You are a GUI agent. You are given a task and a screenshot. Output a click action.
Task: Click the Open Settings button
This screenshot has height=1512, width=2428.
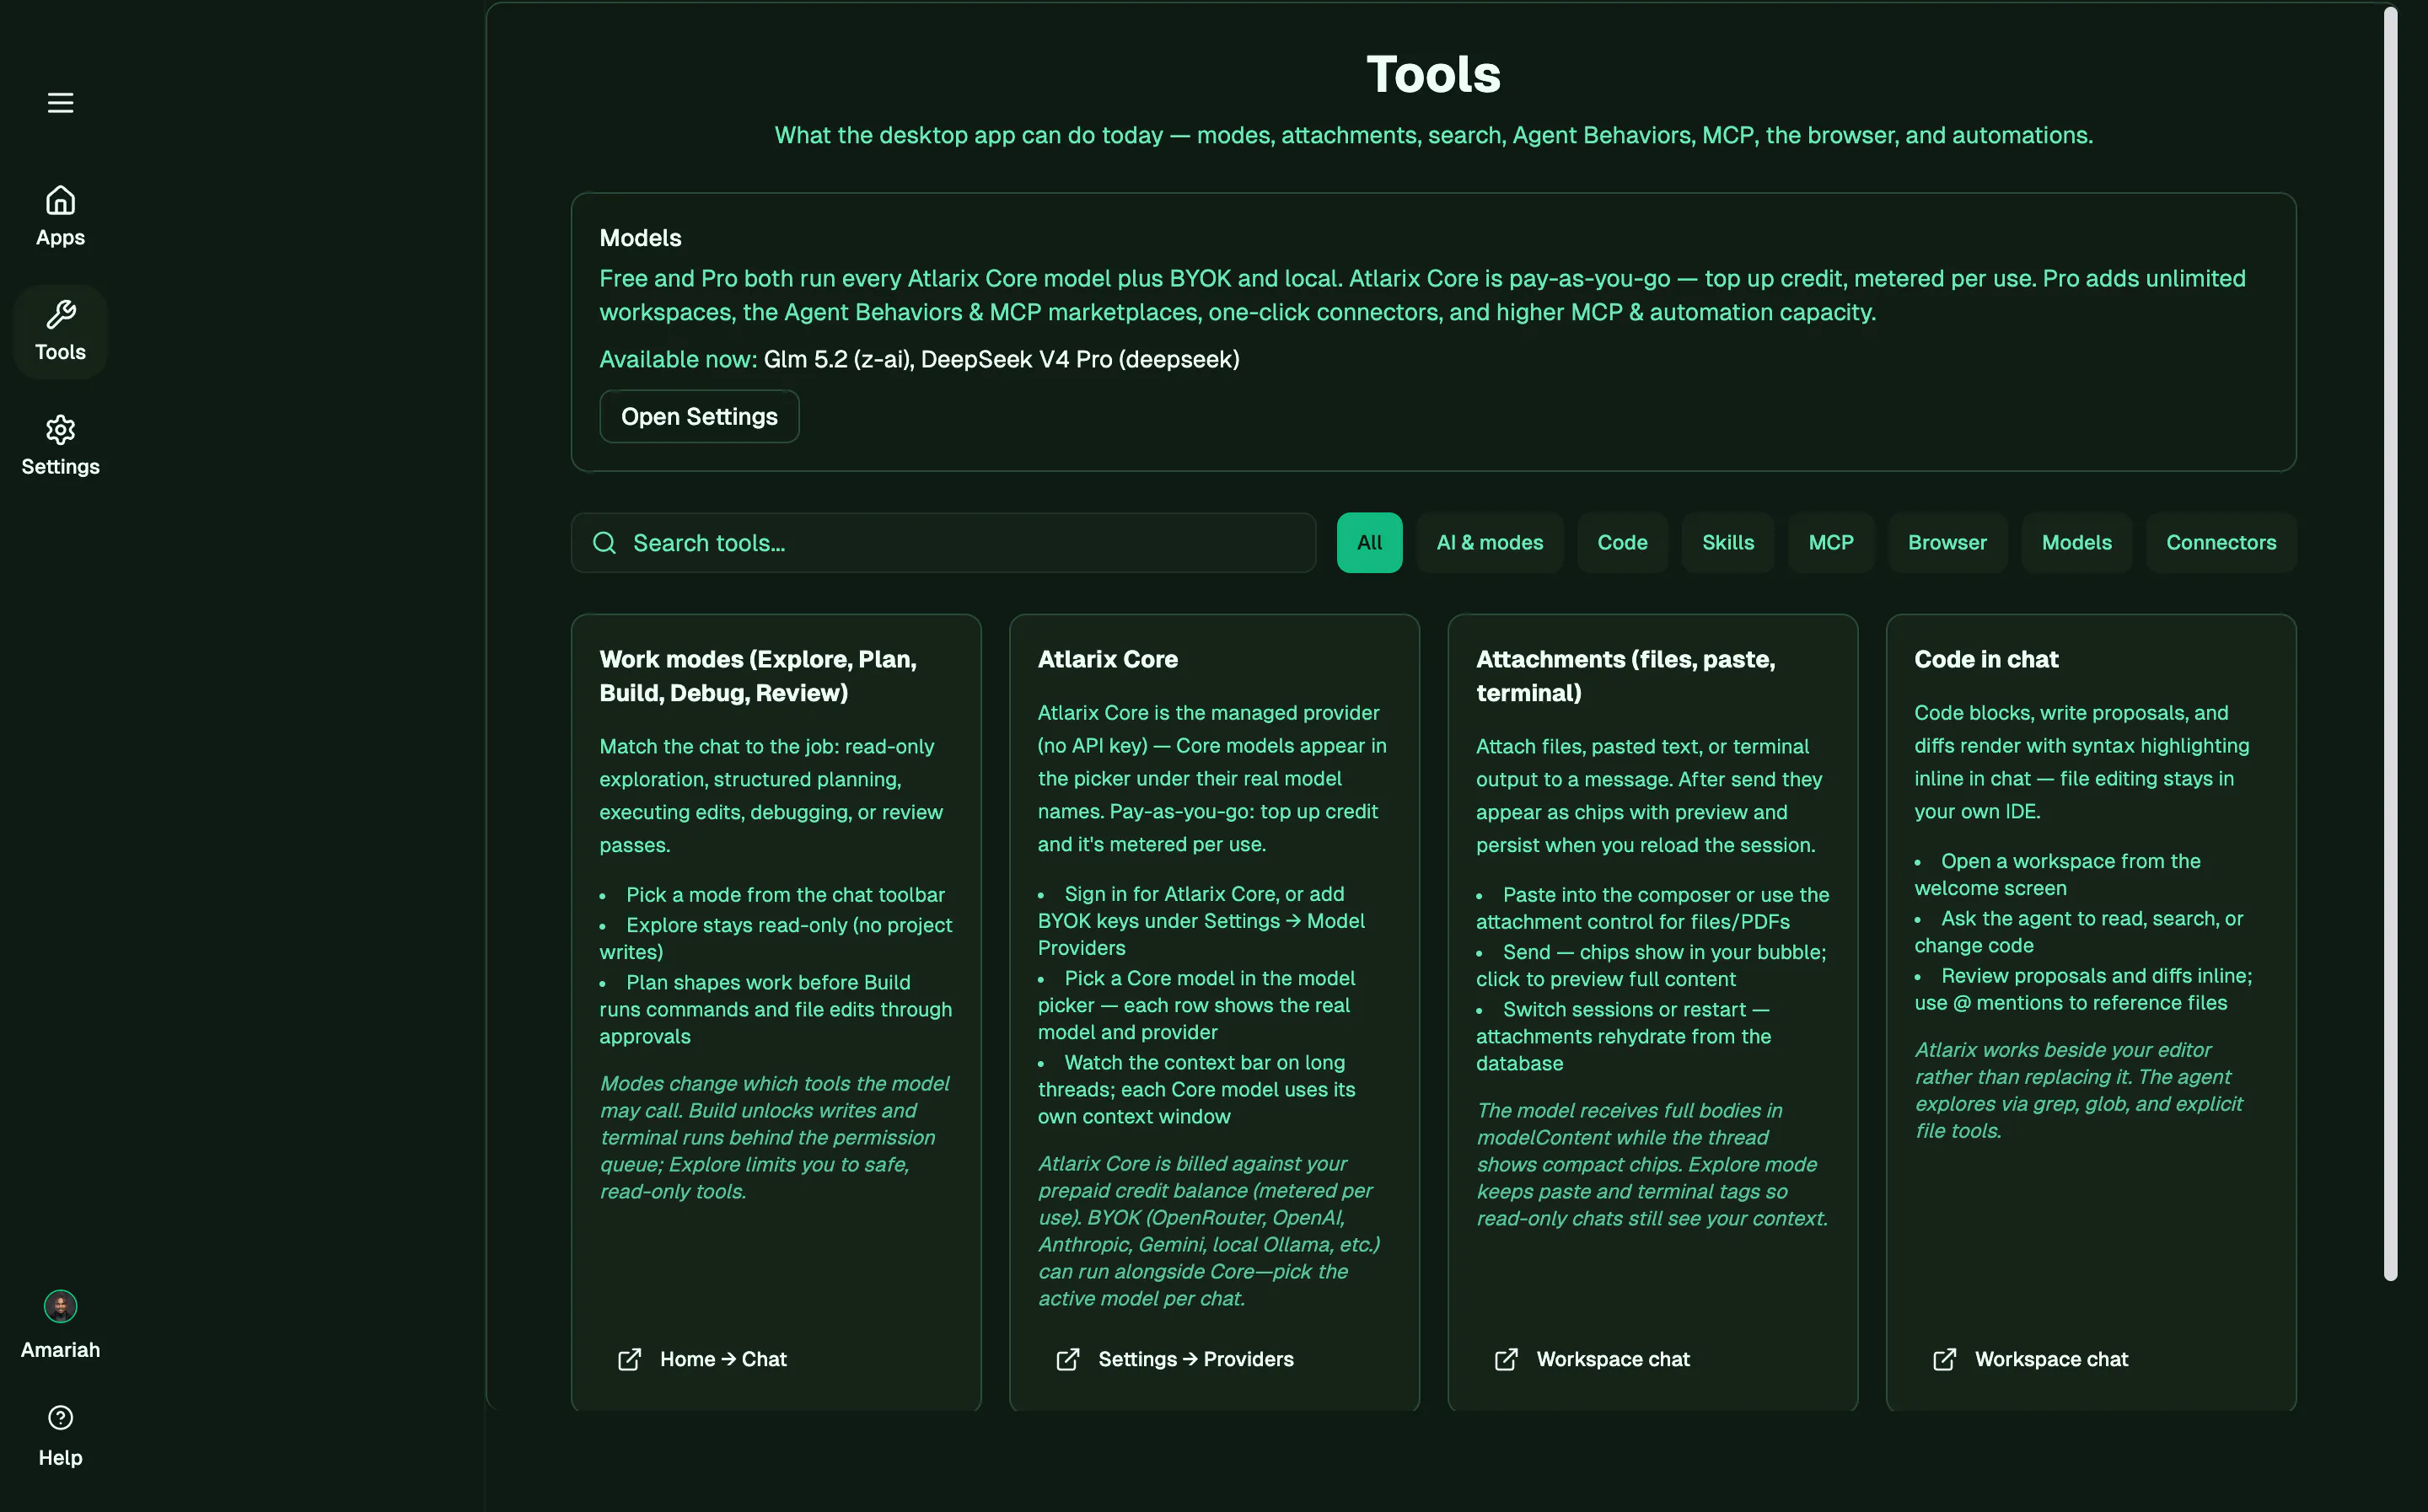699,416
